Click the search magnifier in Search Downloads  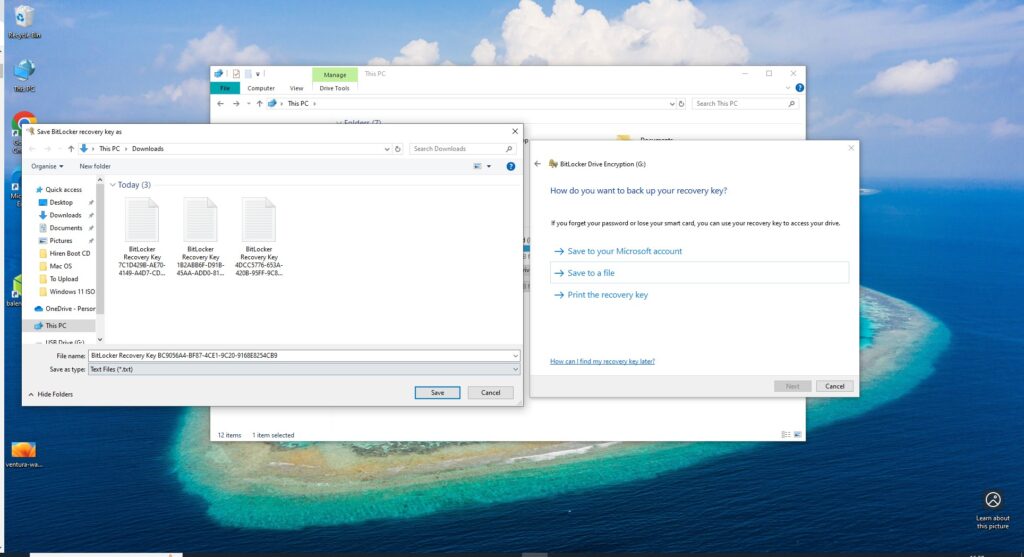point(509,149)
